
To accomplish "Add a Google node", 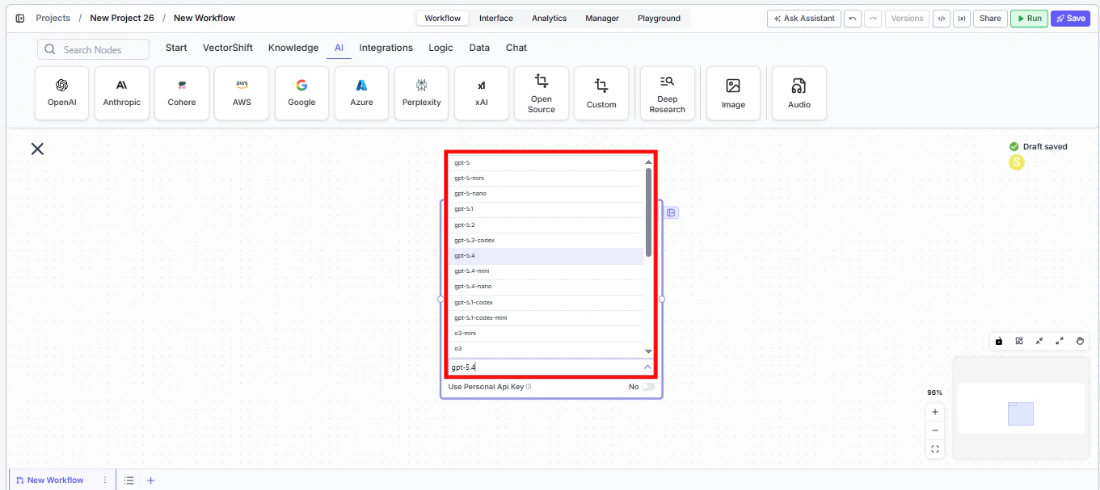I will tap(302, 93).
